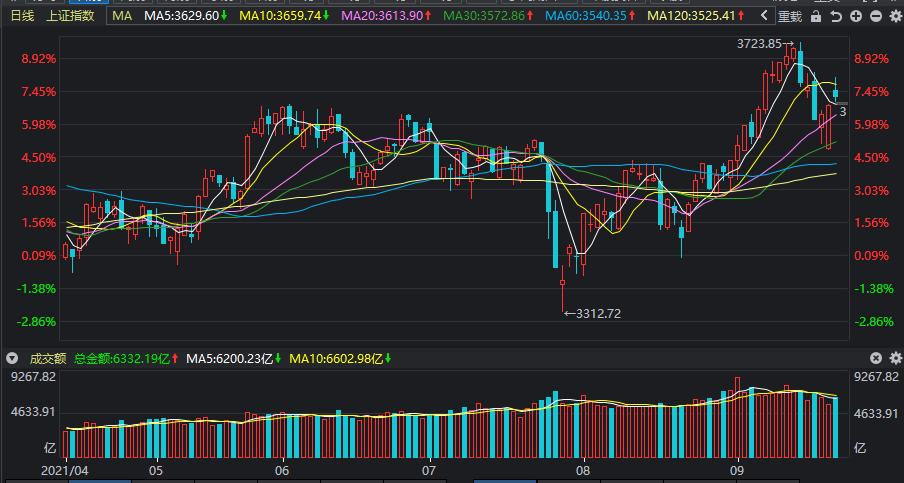Zoom in with the plus icon
This screenshot has height=483, width=904.
[x=857, y=16]
